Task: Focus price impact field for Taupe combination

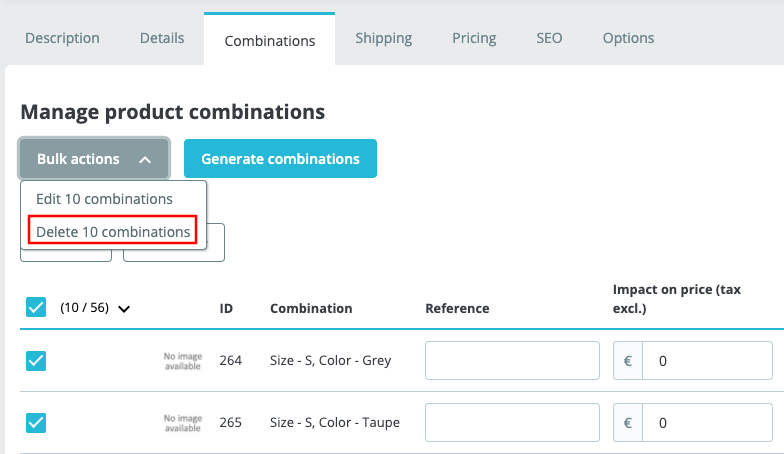Action: point(707,423)
